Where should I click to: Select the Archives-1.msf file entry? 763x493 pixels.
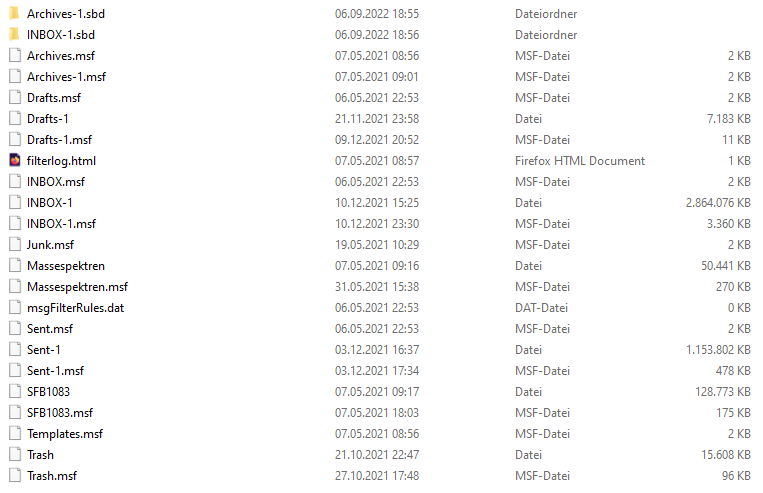click(x=67, y=77)
